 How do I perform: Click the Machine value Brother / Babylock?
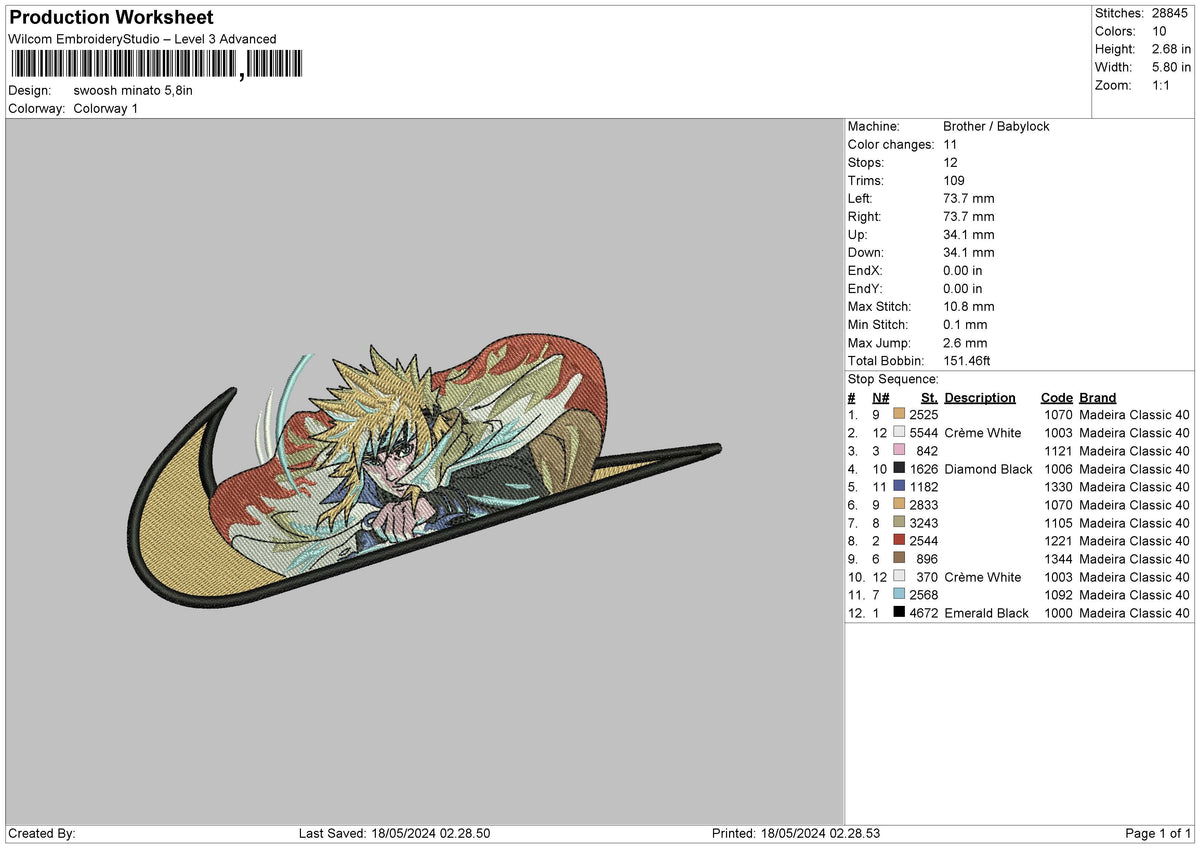996,127
